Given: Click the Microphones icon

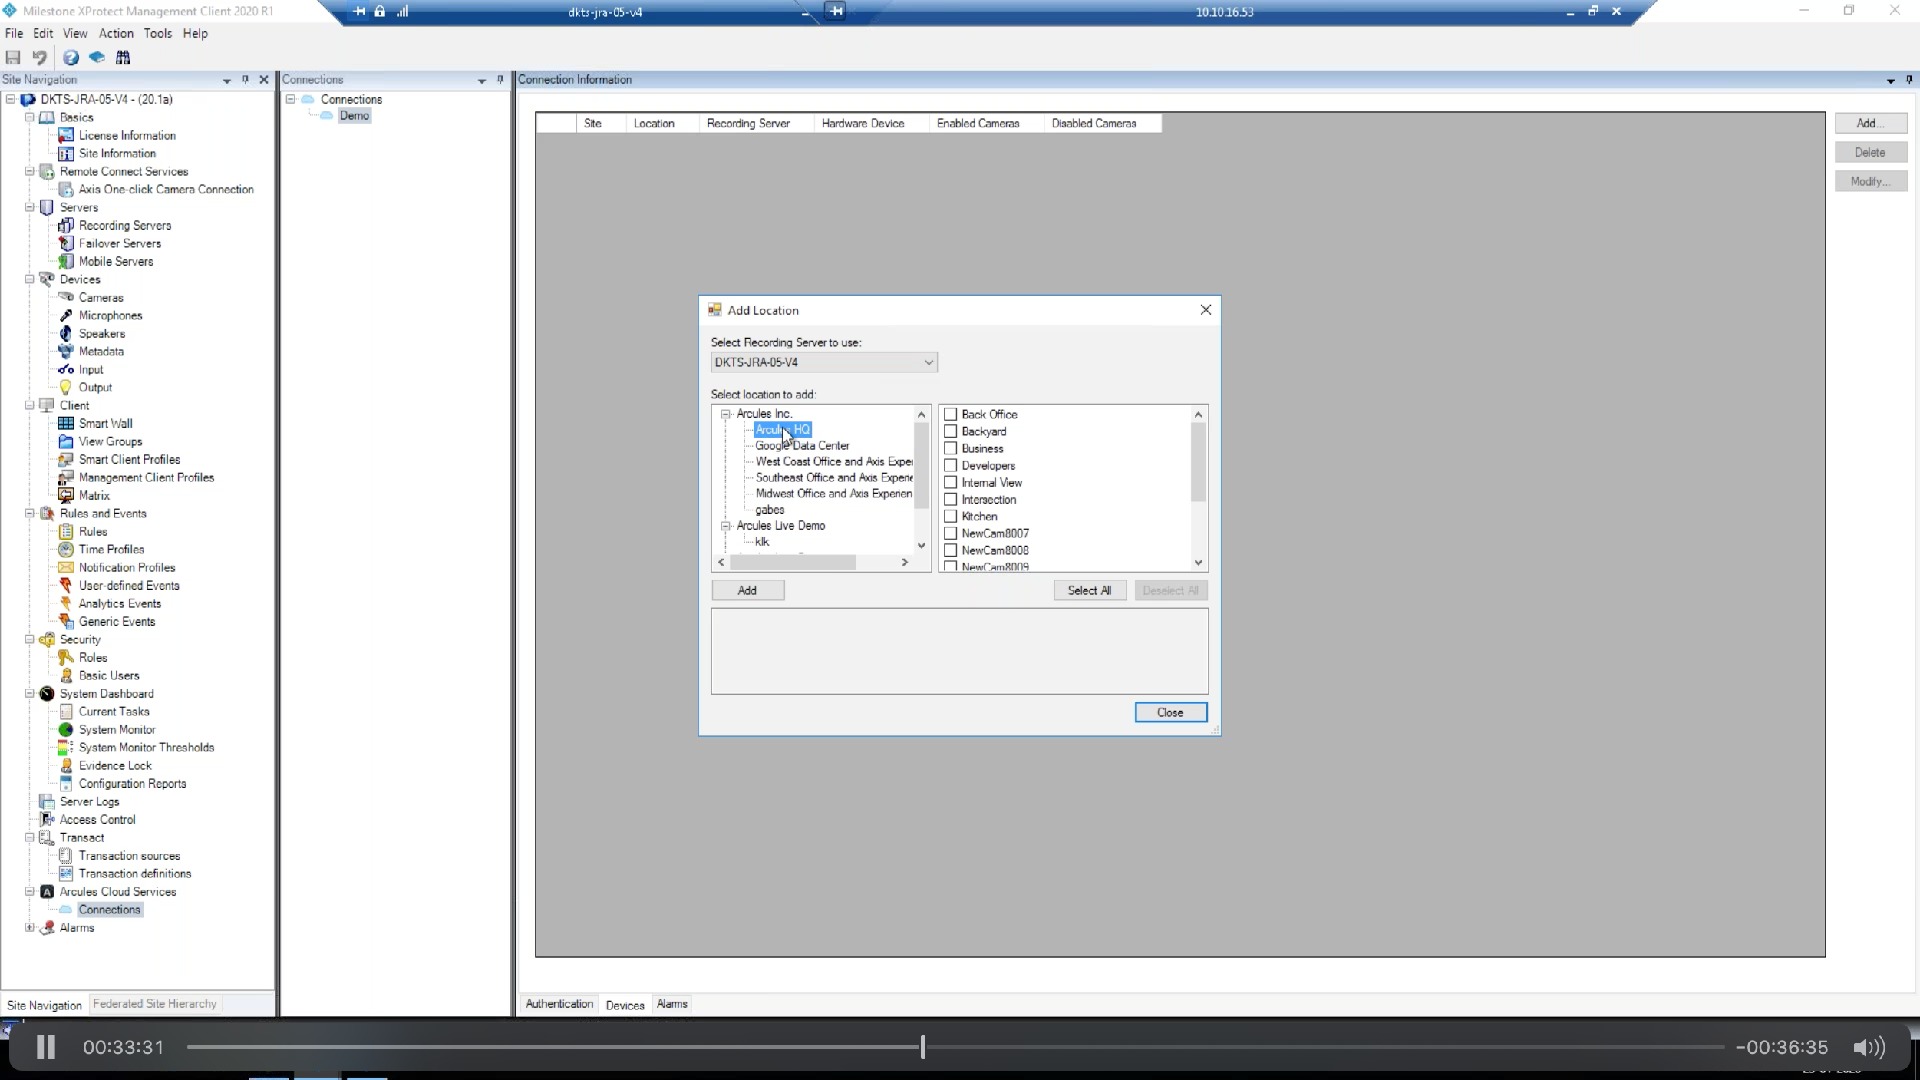Looking at the screenshot, I should click(x=66, y=315).
